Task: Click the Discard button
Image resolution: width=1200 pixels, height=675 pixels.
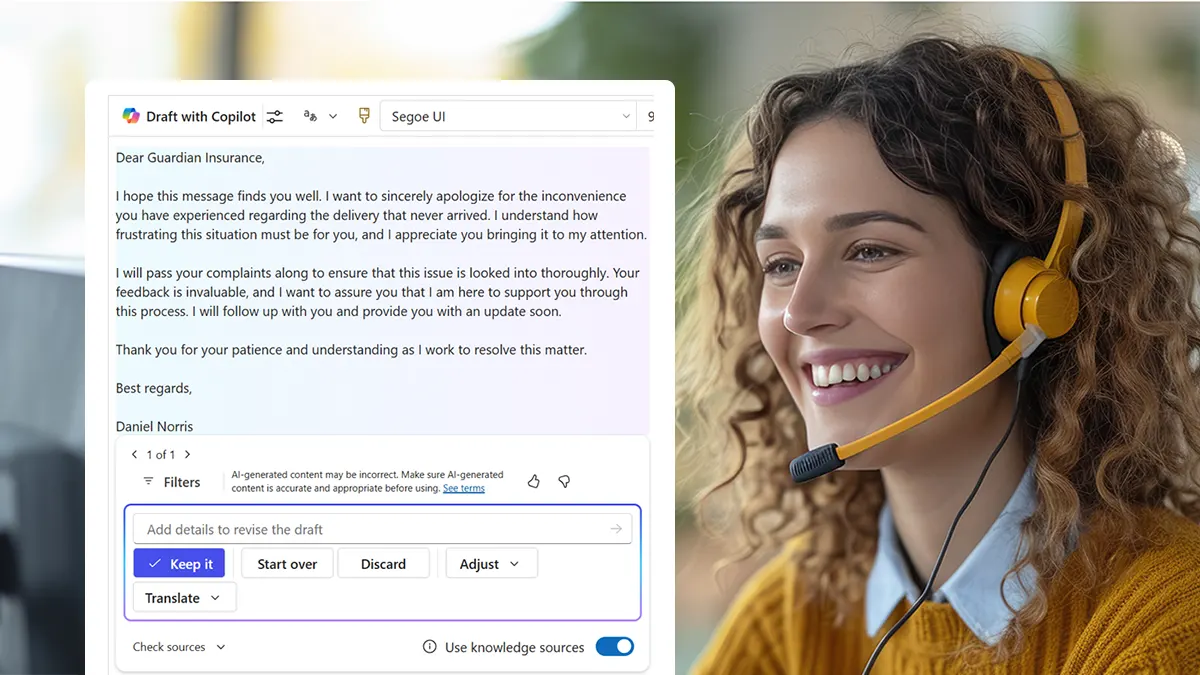Action: click(x=384, y=563)
